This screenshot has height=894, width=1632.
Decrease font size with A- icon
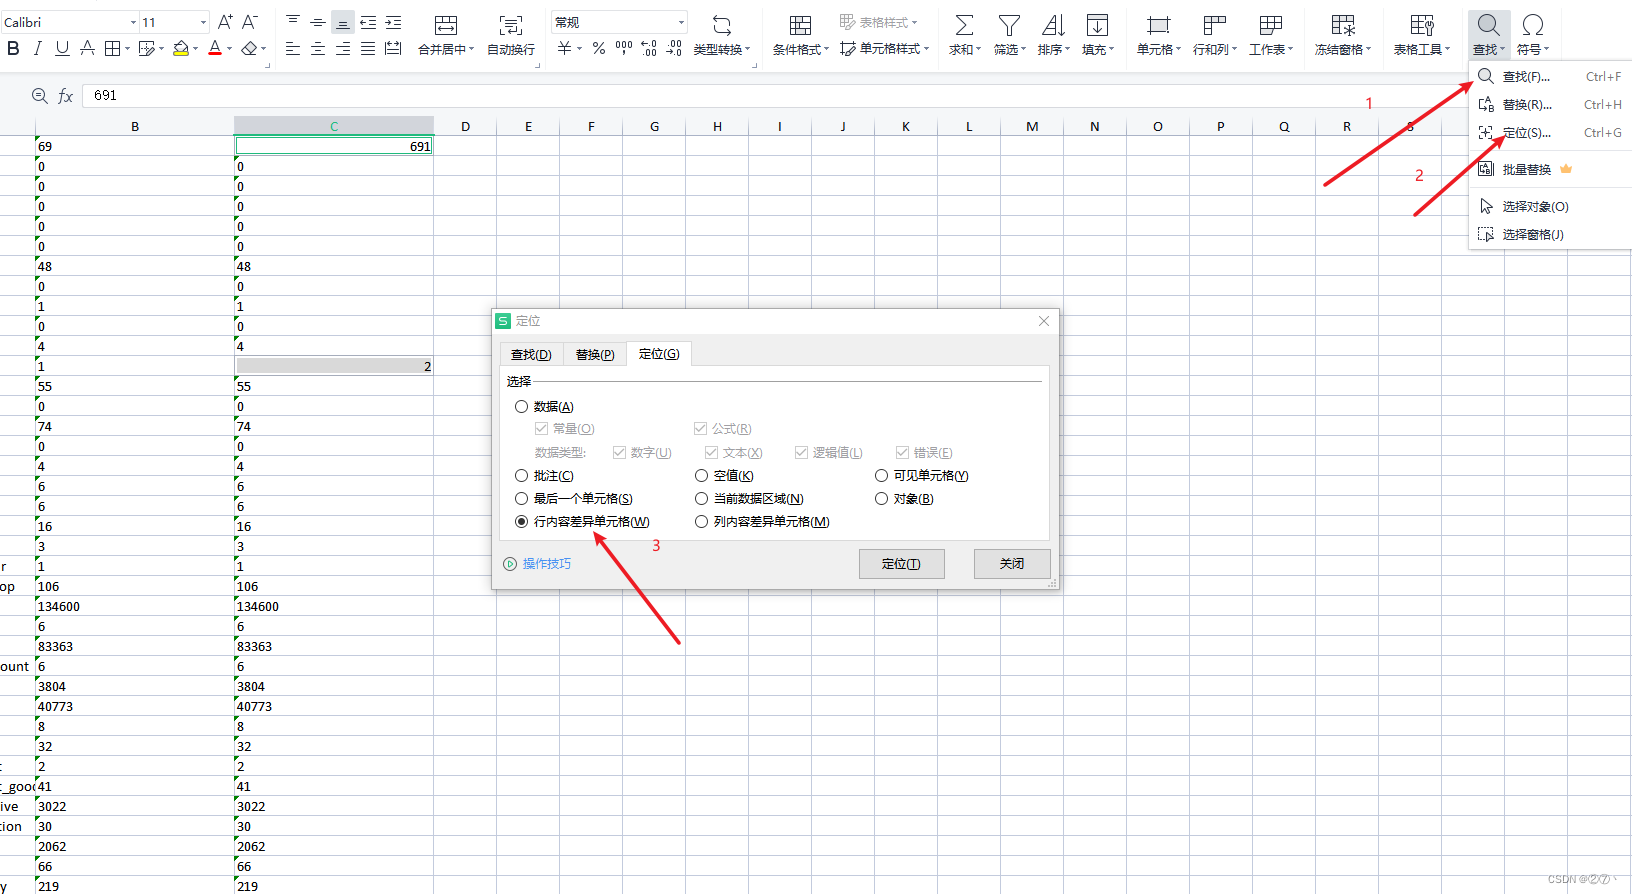(250, 22)
